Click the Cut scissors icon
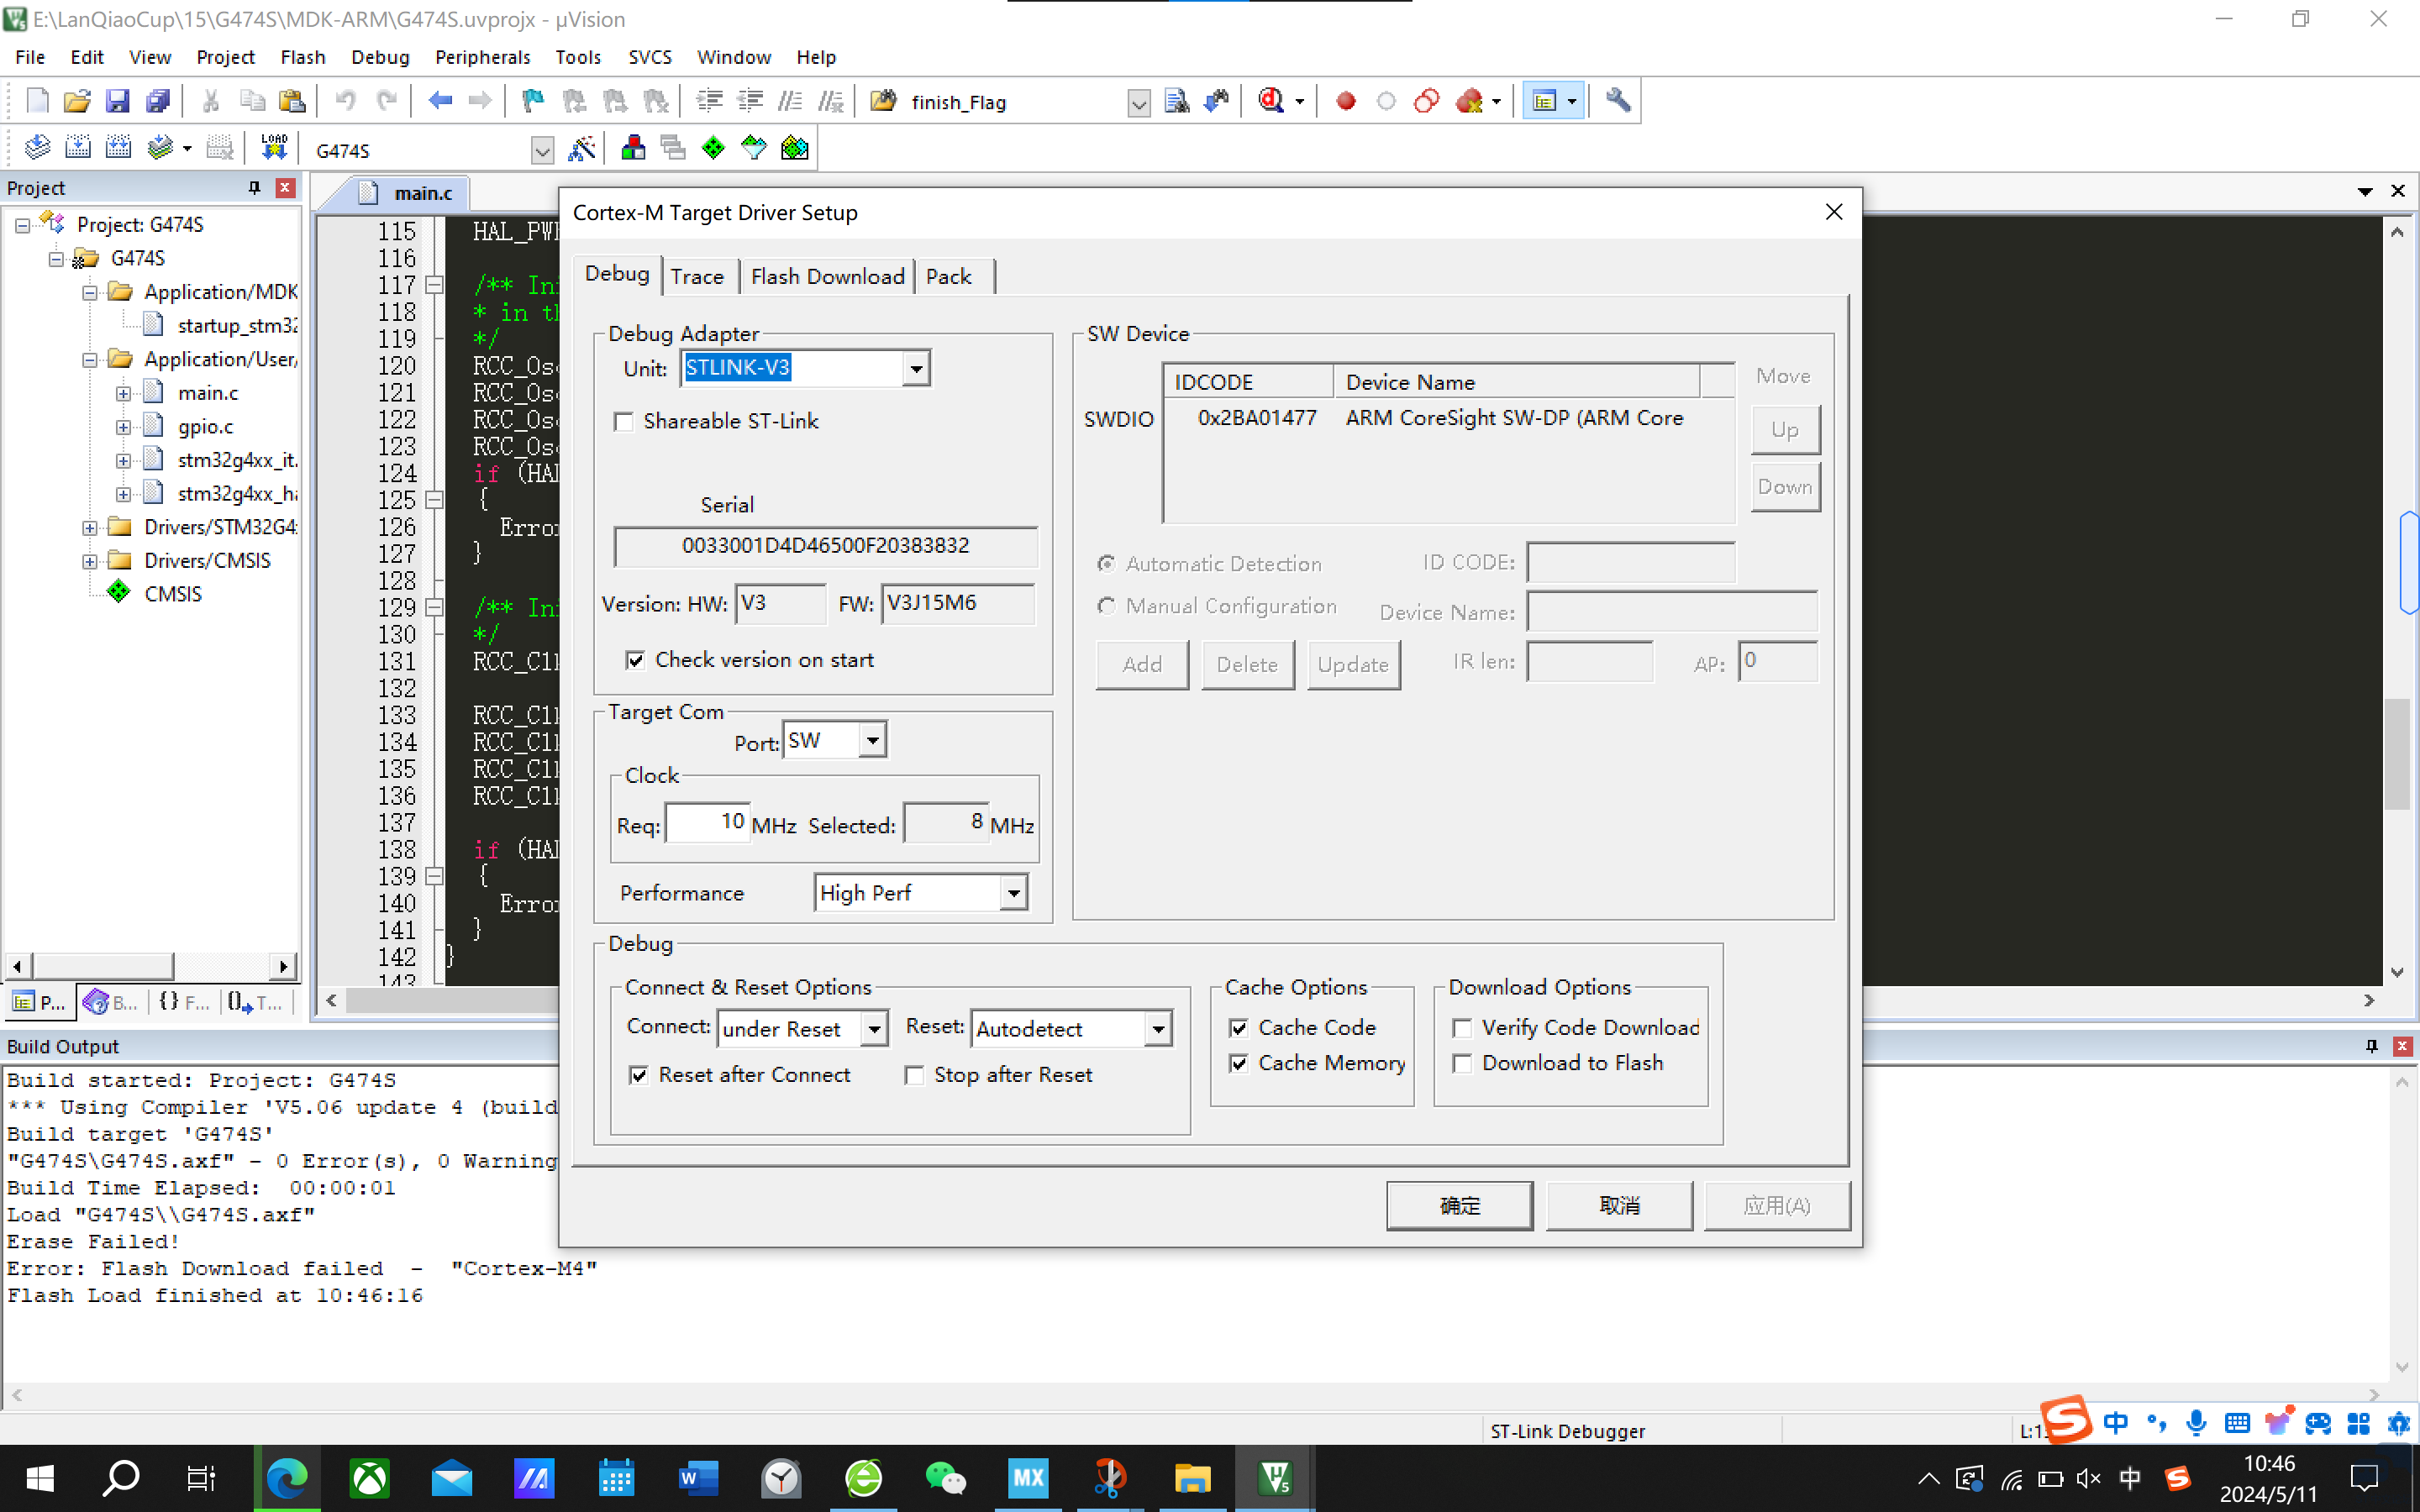This screenshot has width=2420, height=1512. 211,101
